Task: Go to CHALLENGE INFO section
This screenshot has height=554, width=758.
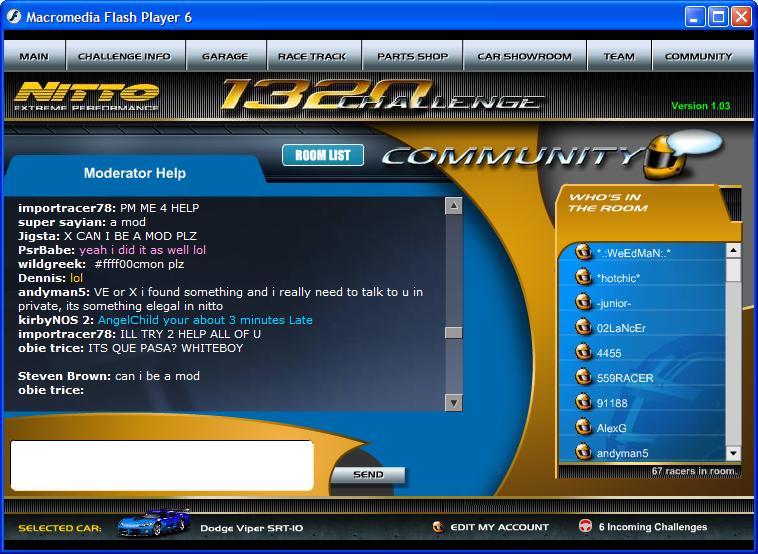Action: click(125, 56)
